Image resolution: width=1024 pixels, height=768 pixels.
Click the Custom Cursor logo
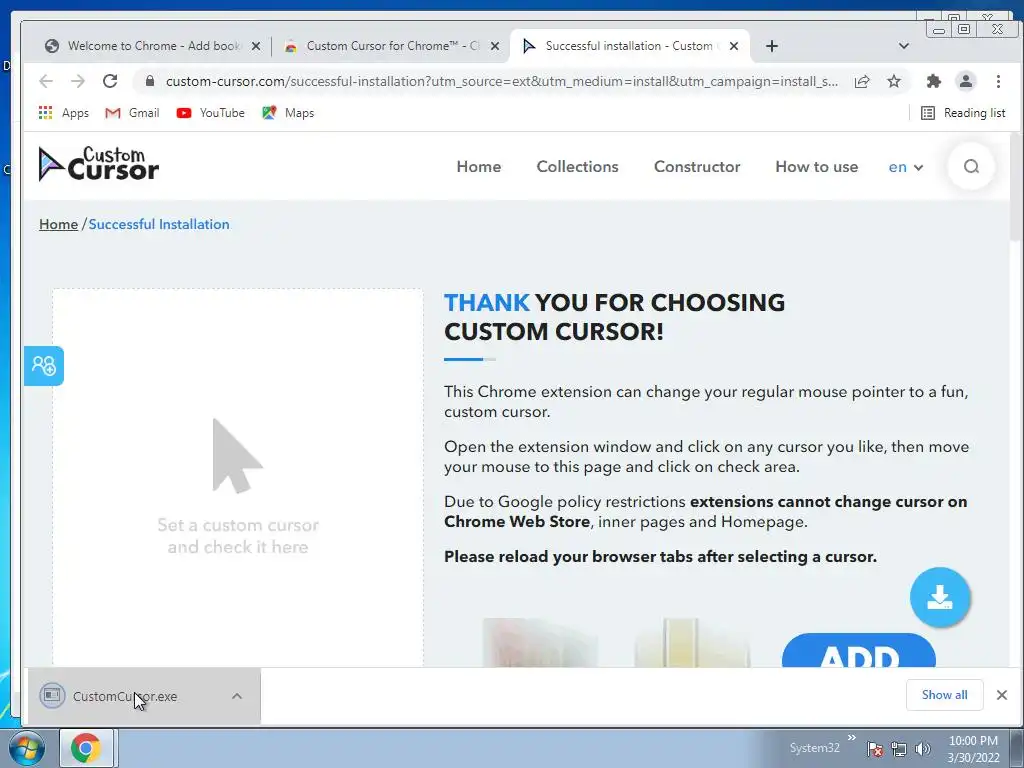pos(99,164)
